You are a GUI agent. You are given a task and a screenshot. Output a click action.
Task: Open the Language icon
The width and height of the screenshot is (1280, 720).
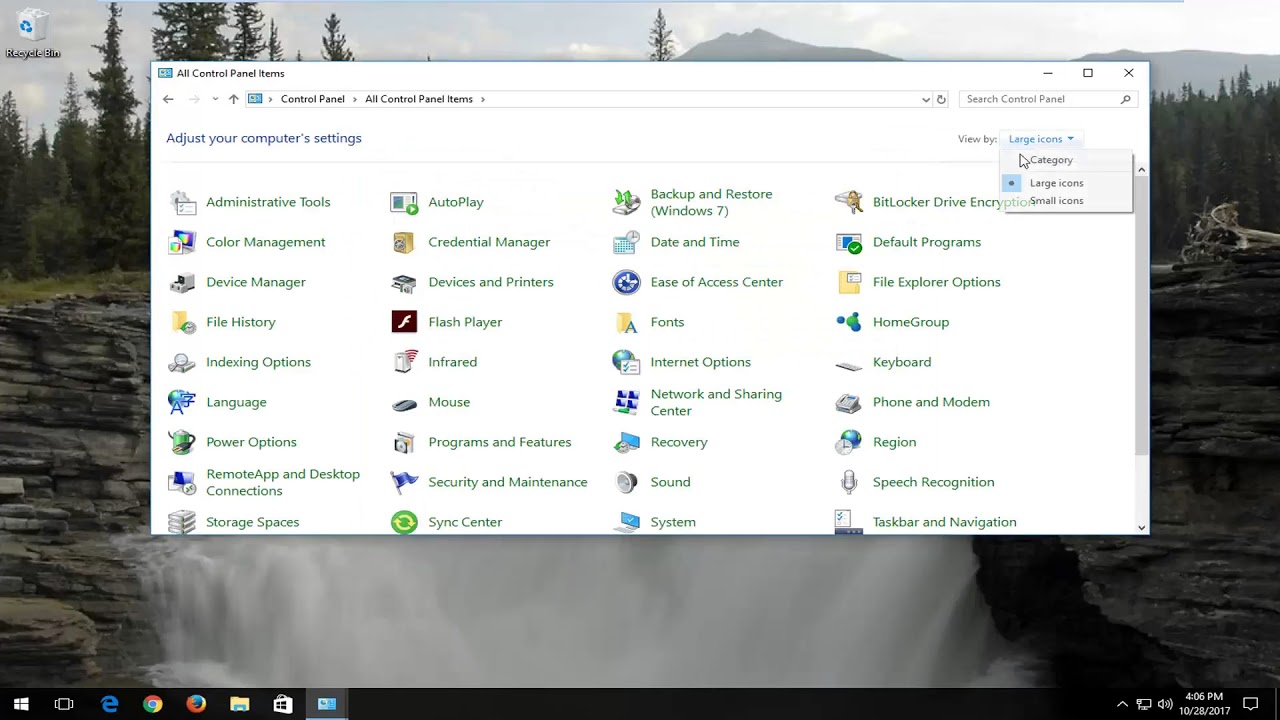(183, 402)
